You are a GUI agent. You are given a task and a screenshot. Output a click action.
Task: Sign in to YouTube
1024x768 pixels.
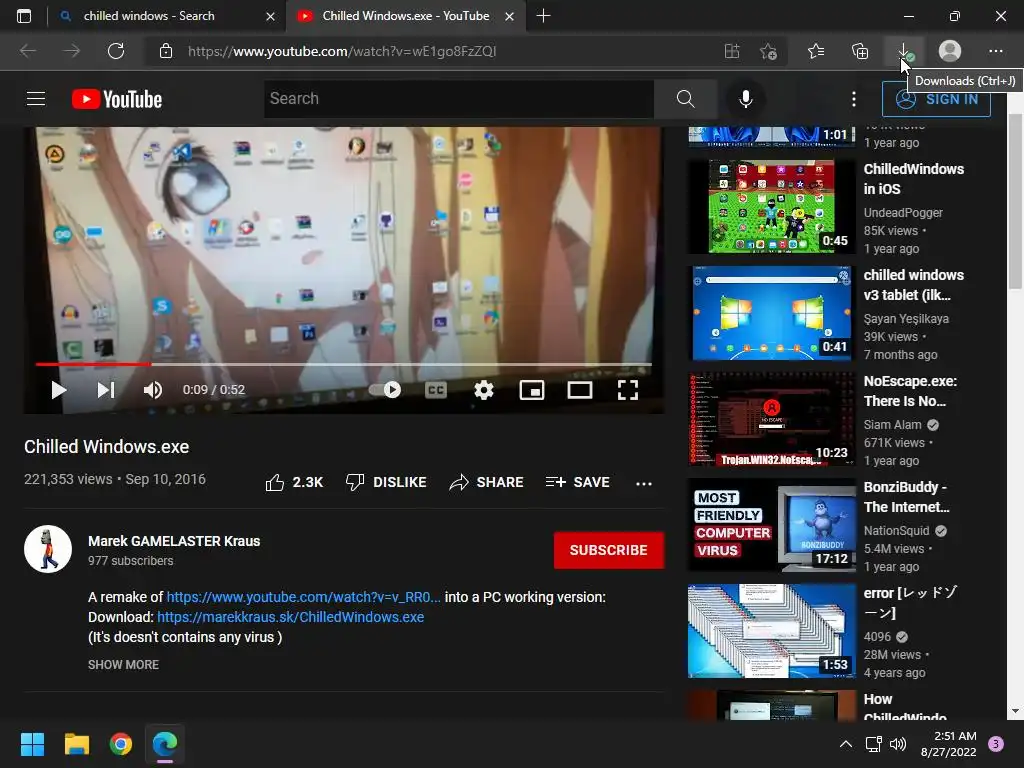click(x=936, y=99)
